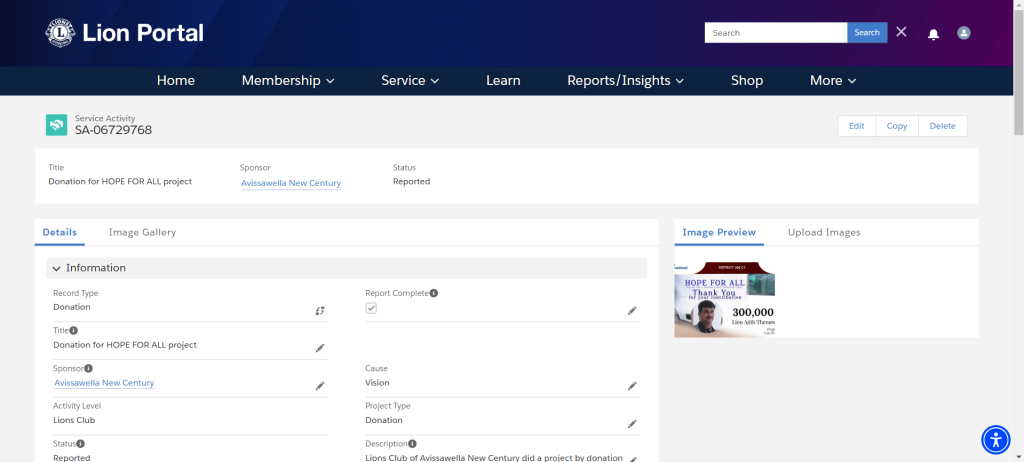
Task: Go to the Home page
Action: click(x=176, y=80)
